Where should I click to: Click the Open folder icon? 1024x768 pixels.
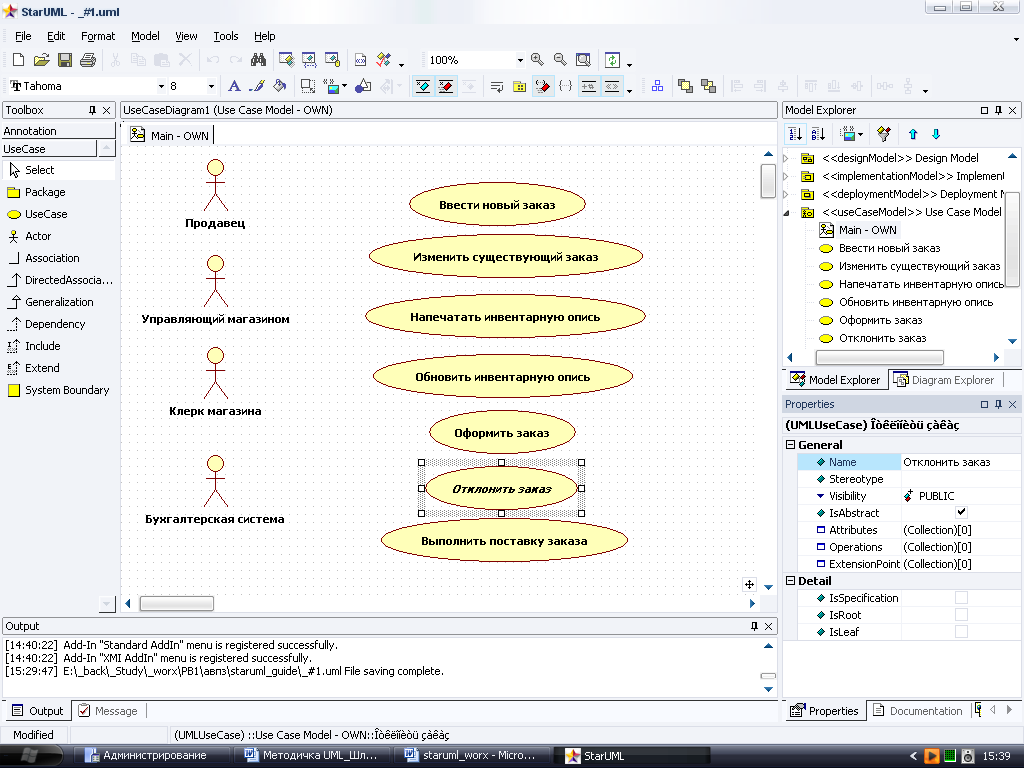point(41,60)
